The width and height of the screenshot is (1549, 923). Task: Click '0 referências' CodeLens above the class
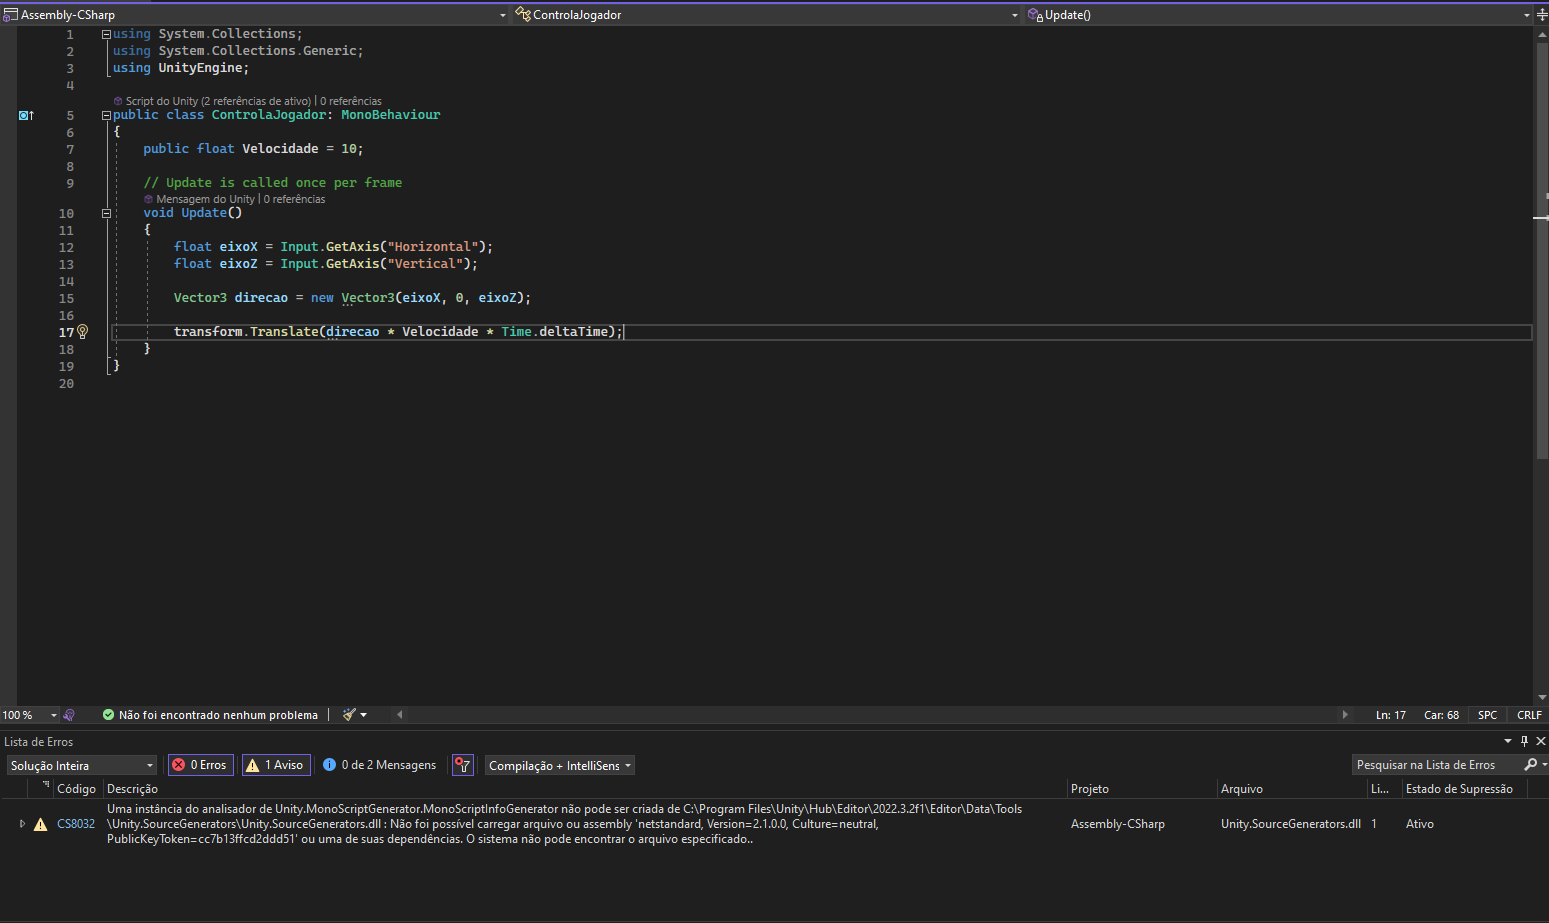[x=351, y=101]
